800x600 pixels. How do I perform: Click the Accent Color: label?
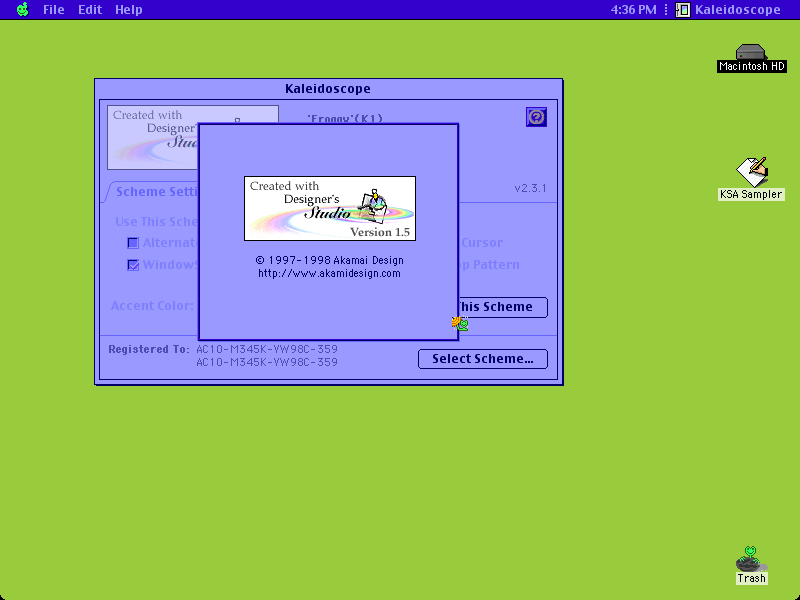[x=152, y=306]
